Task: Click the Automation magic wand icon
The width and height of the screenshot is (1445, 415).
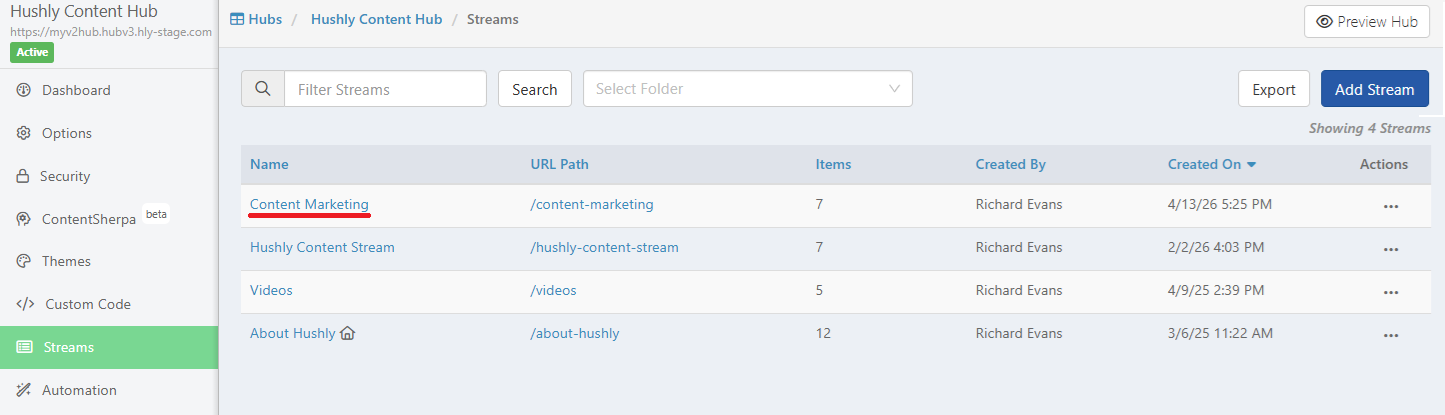Action: [24, 390]
